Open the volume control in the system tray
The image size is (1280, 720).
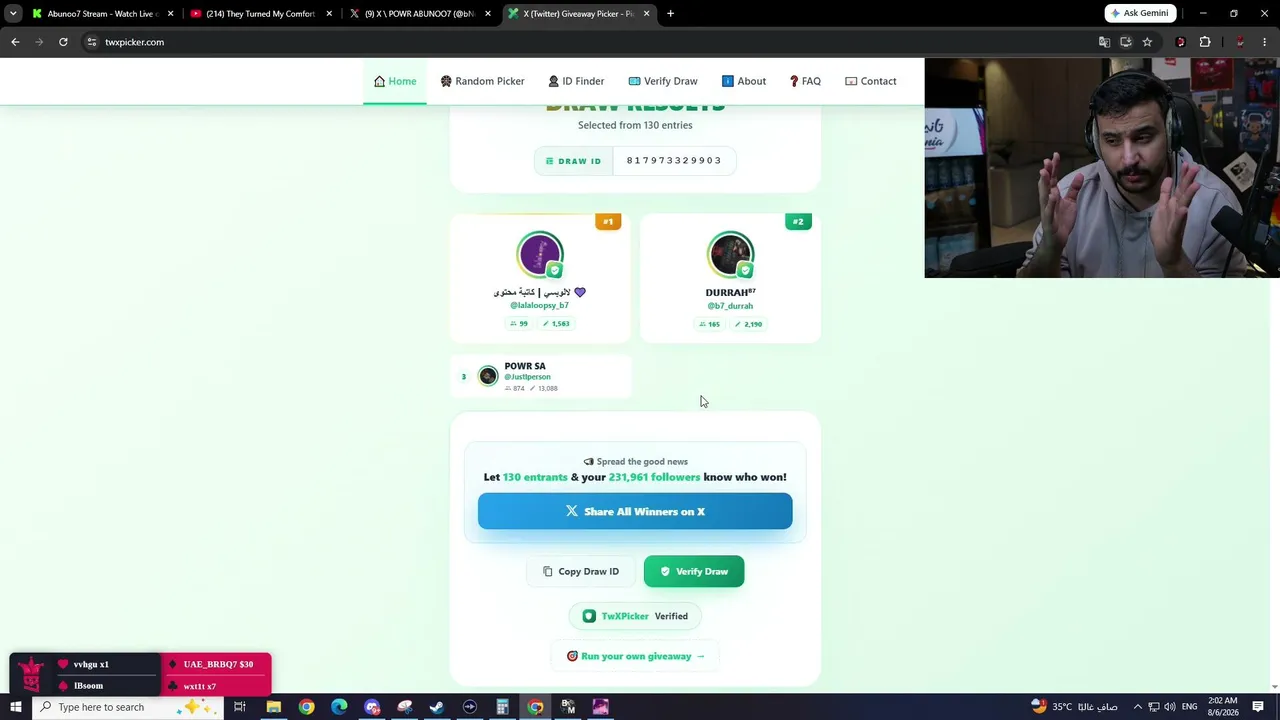[x=1170, y=707]
